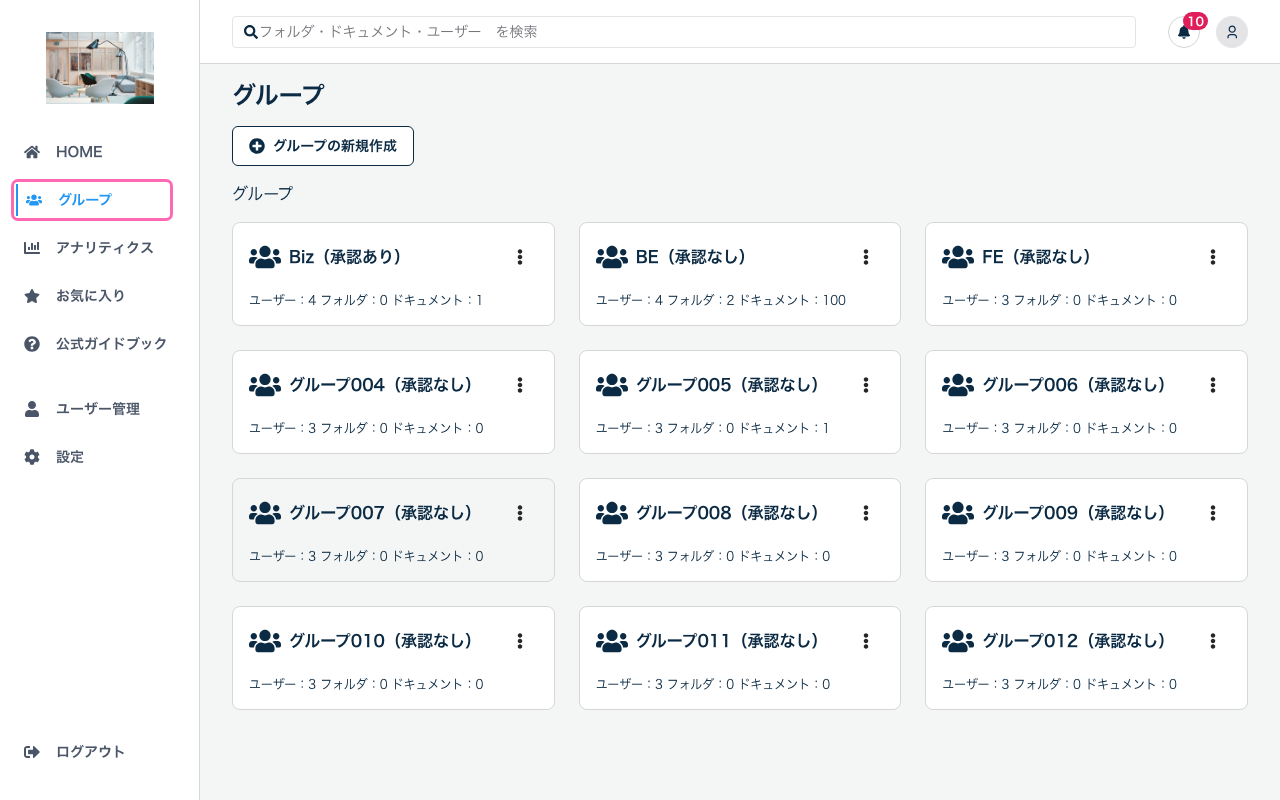The image size is (1280, 800).
Task: Open the アナリティクス chart icon
Action: tap(31, 247)
